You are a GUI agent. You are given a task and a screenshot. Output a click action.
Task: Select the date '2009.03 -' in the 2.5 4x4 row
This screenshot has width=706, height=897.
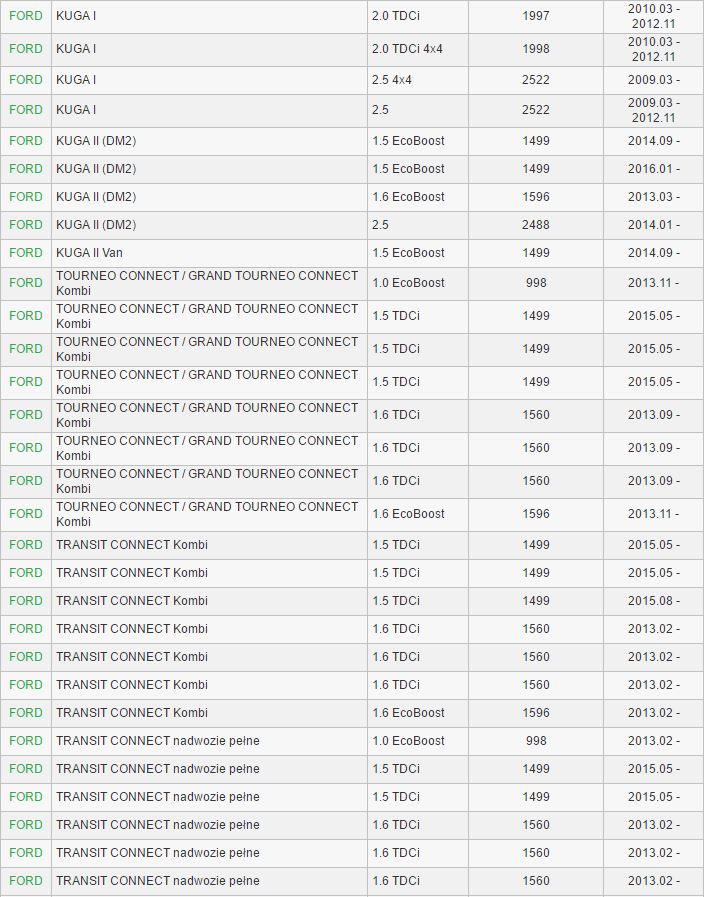click(653, 80)
